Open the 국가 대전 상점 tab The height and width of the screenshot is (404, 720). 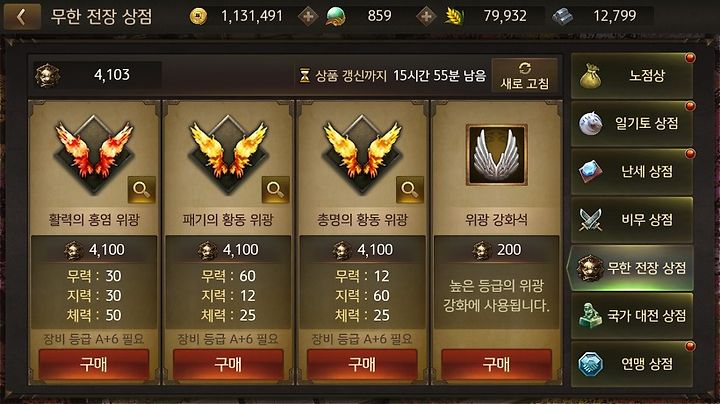click(632, 316)
